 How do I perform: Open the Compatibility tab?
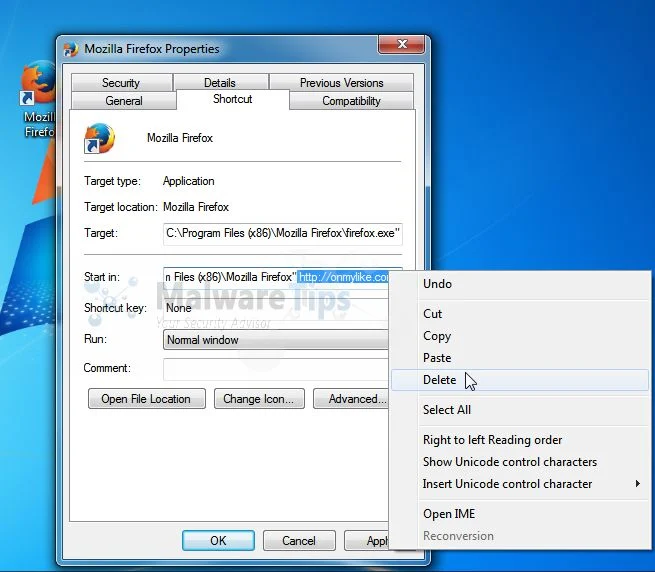click(351, 101)
